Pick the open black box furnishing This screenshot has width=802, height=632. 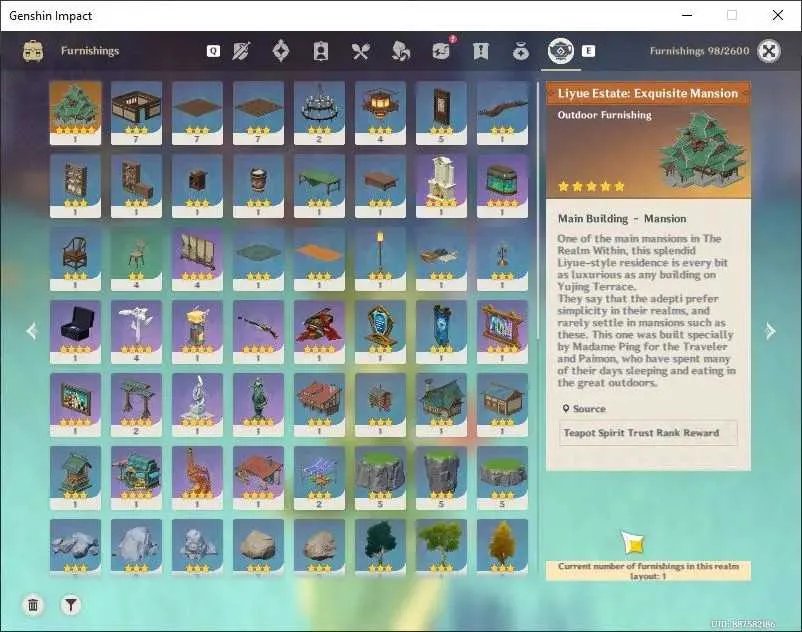pyautogui.click(x=75, y=332)
